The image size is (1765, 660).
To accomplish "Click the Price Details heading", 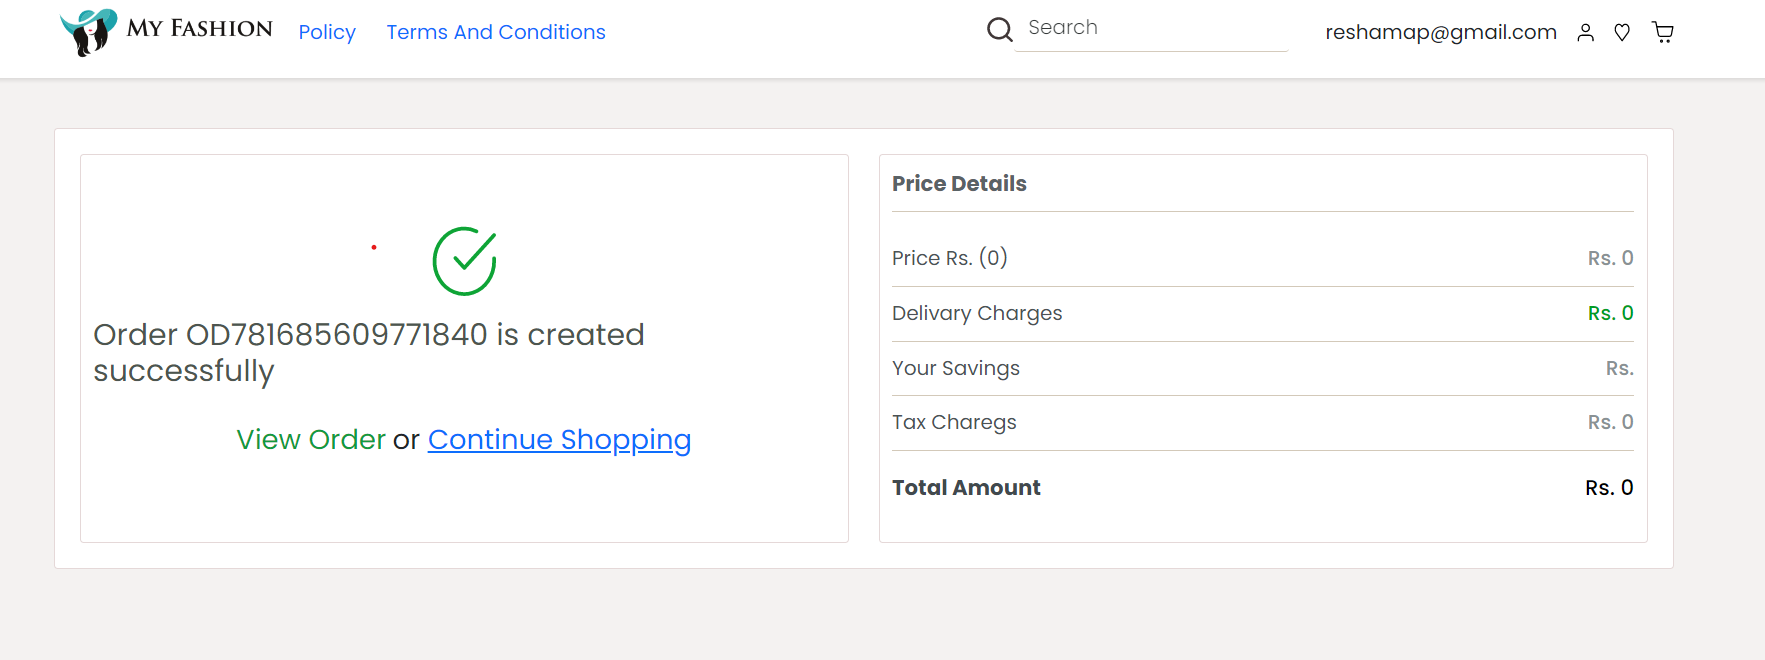I will [x=959, y=183].
